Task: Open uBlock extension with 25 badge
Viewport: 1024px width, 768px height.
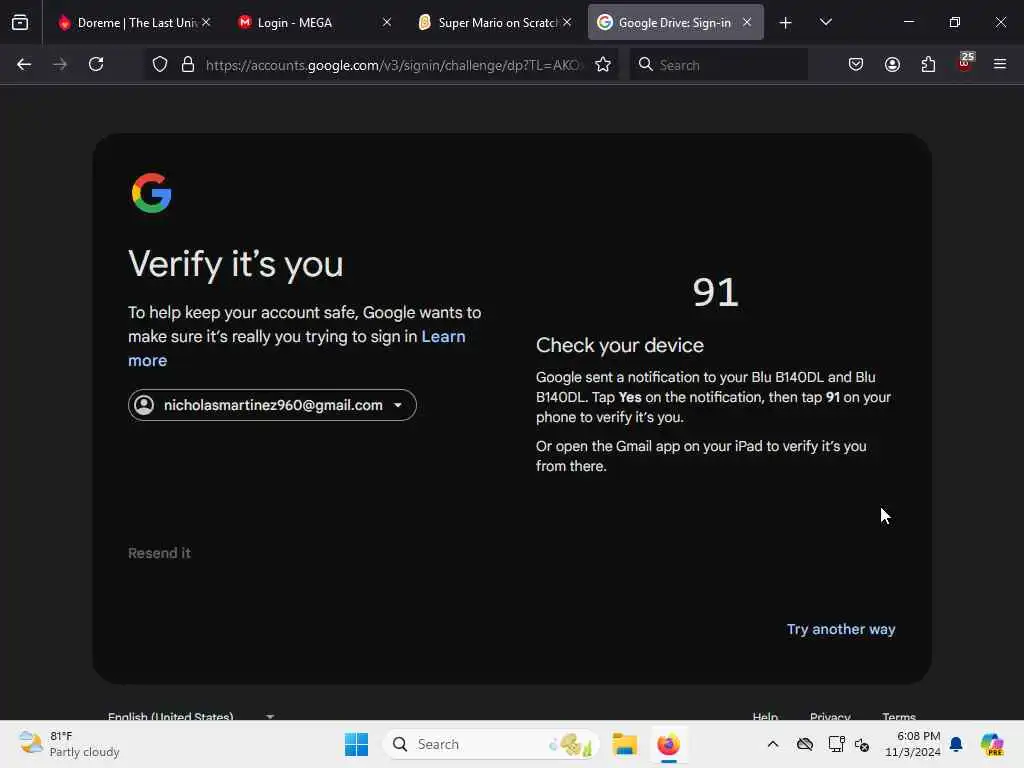Action: (965, 63)
